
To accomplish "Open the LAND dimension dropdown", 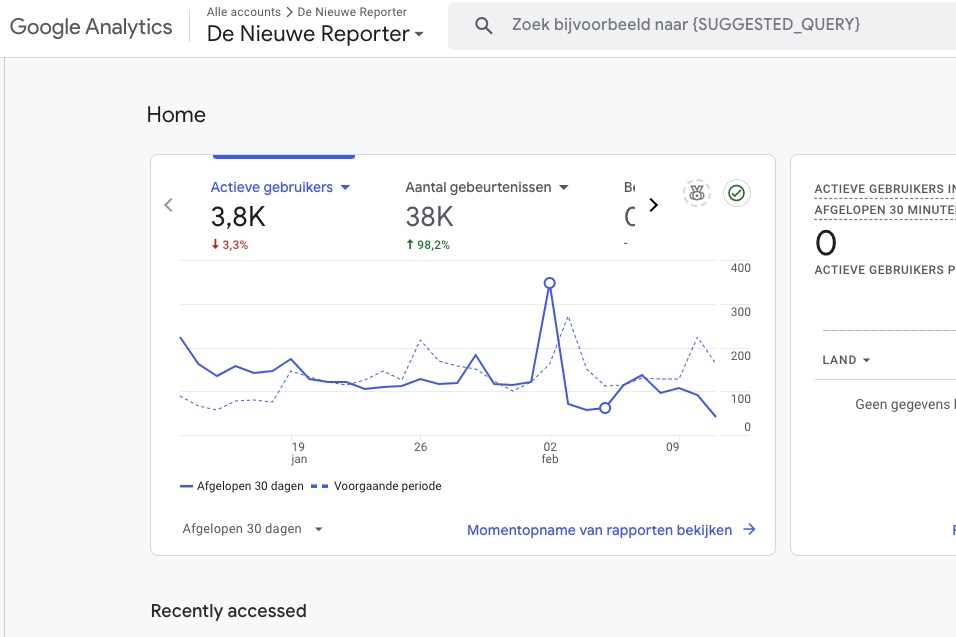I will (846, 360).
